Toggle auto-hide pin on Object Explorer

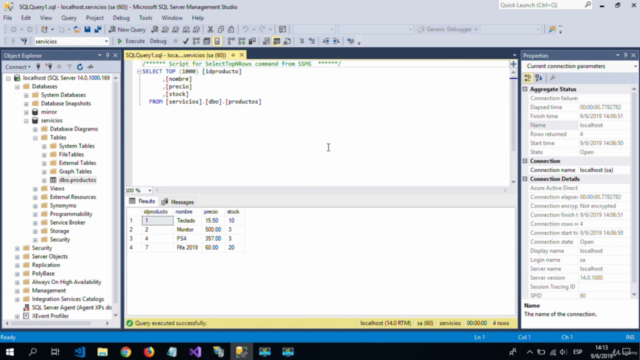(107, 56)
